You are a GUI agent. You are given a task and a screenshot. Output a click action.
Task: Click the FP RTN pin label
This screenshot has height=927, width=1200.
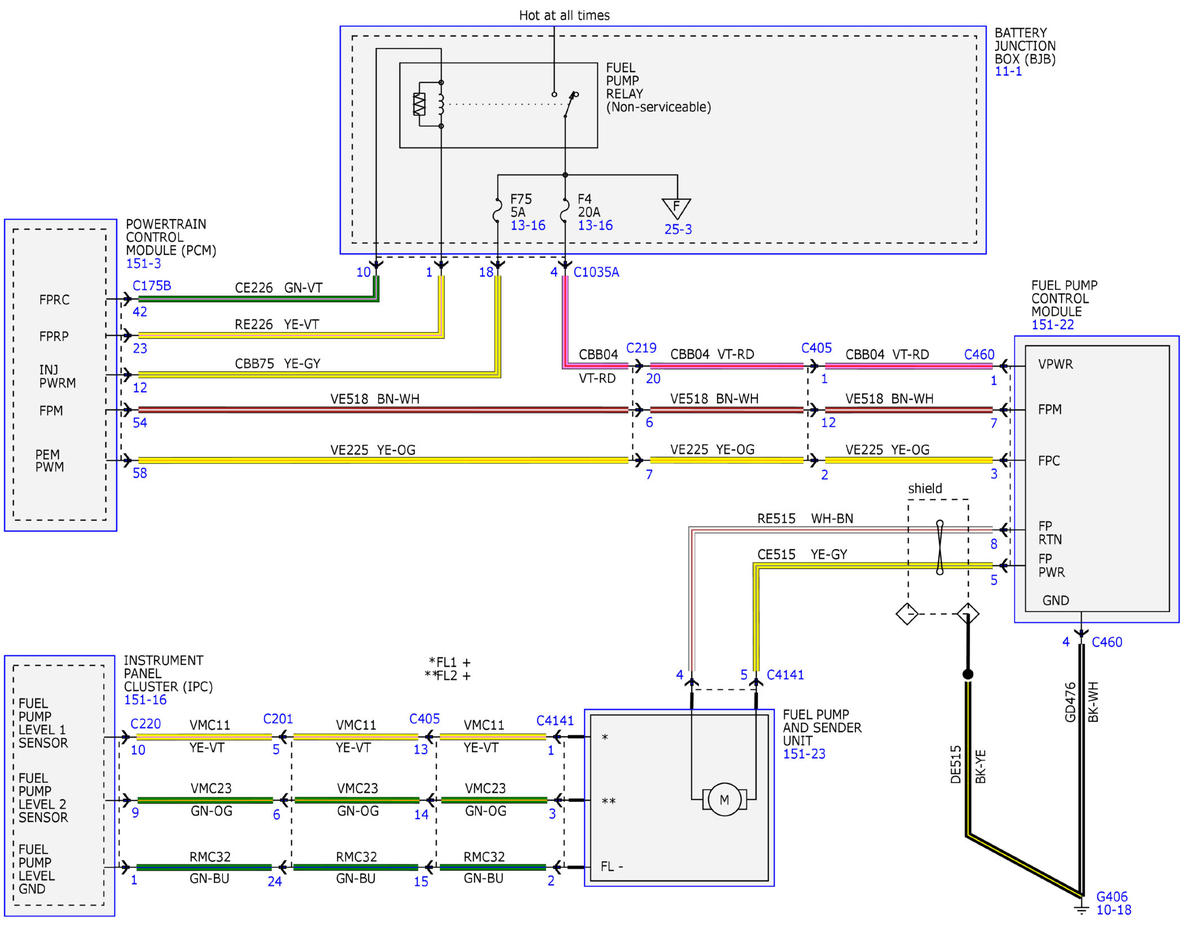pos(1052,532)
